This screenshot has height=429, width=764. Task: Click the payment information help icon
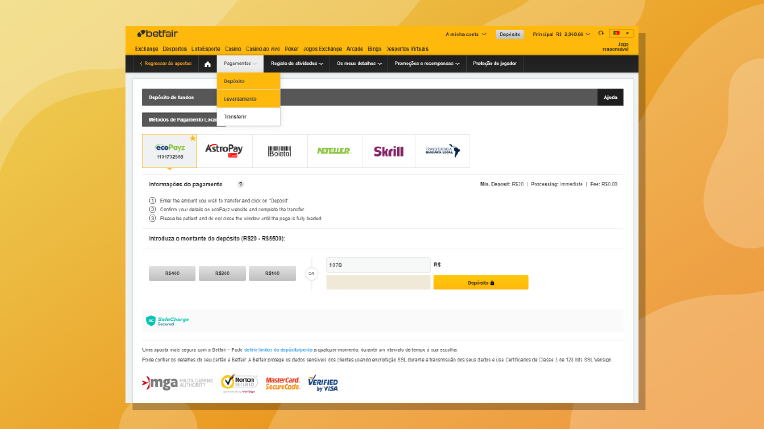(x=240, y=184)
